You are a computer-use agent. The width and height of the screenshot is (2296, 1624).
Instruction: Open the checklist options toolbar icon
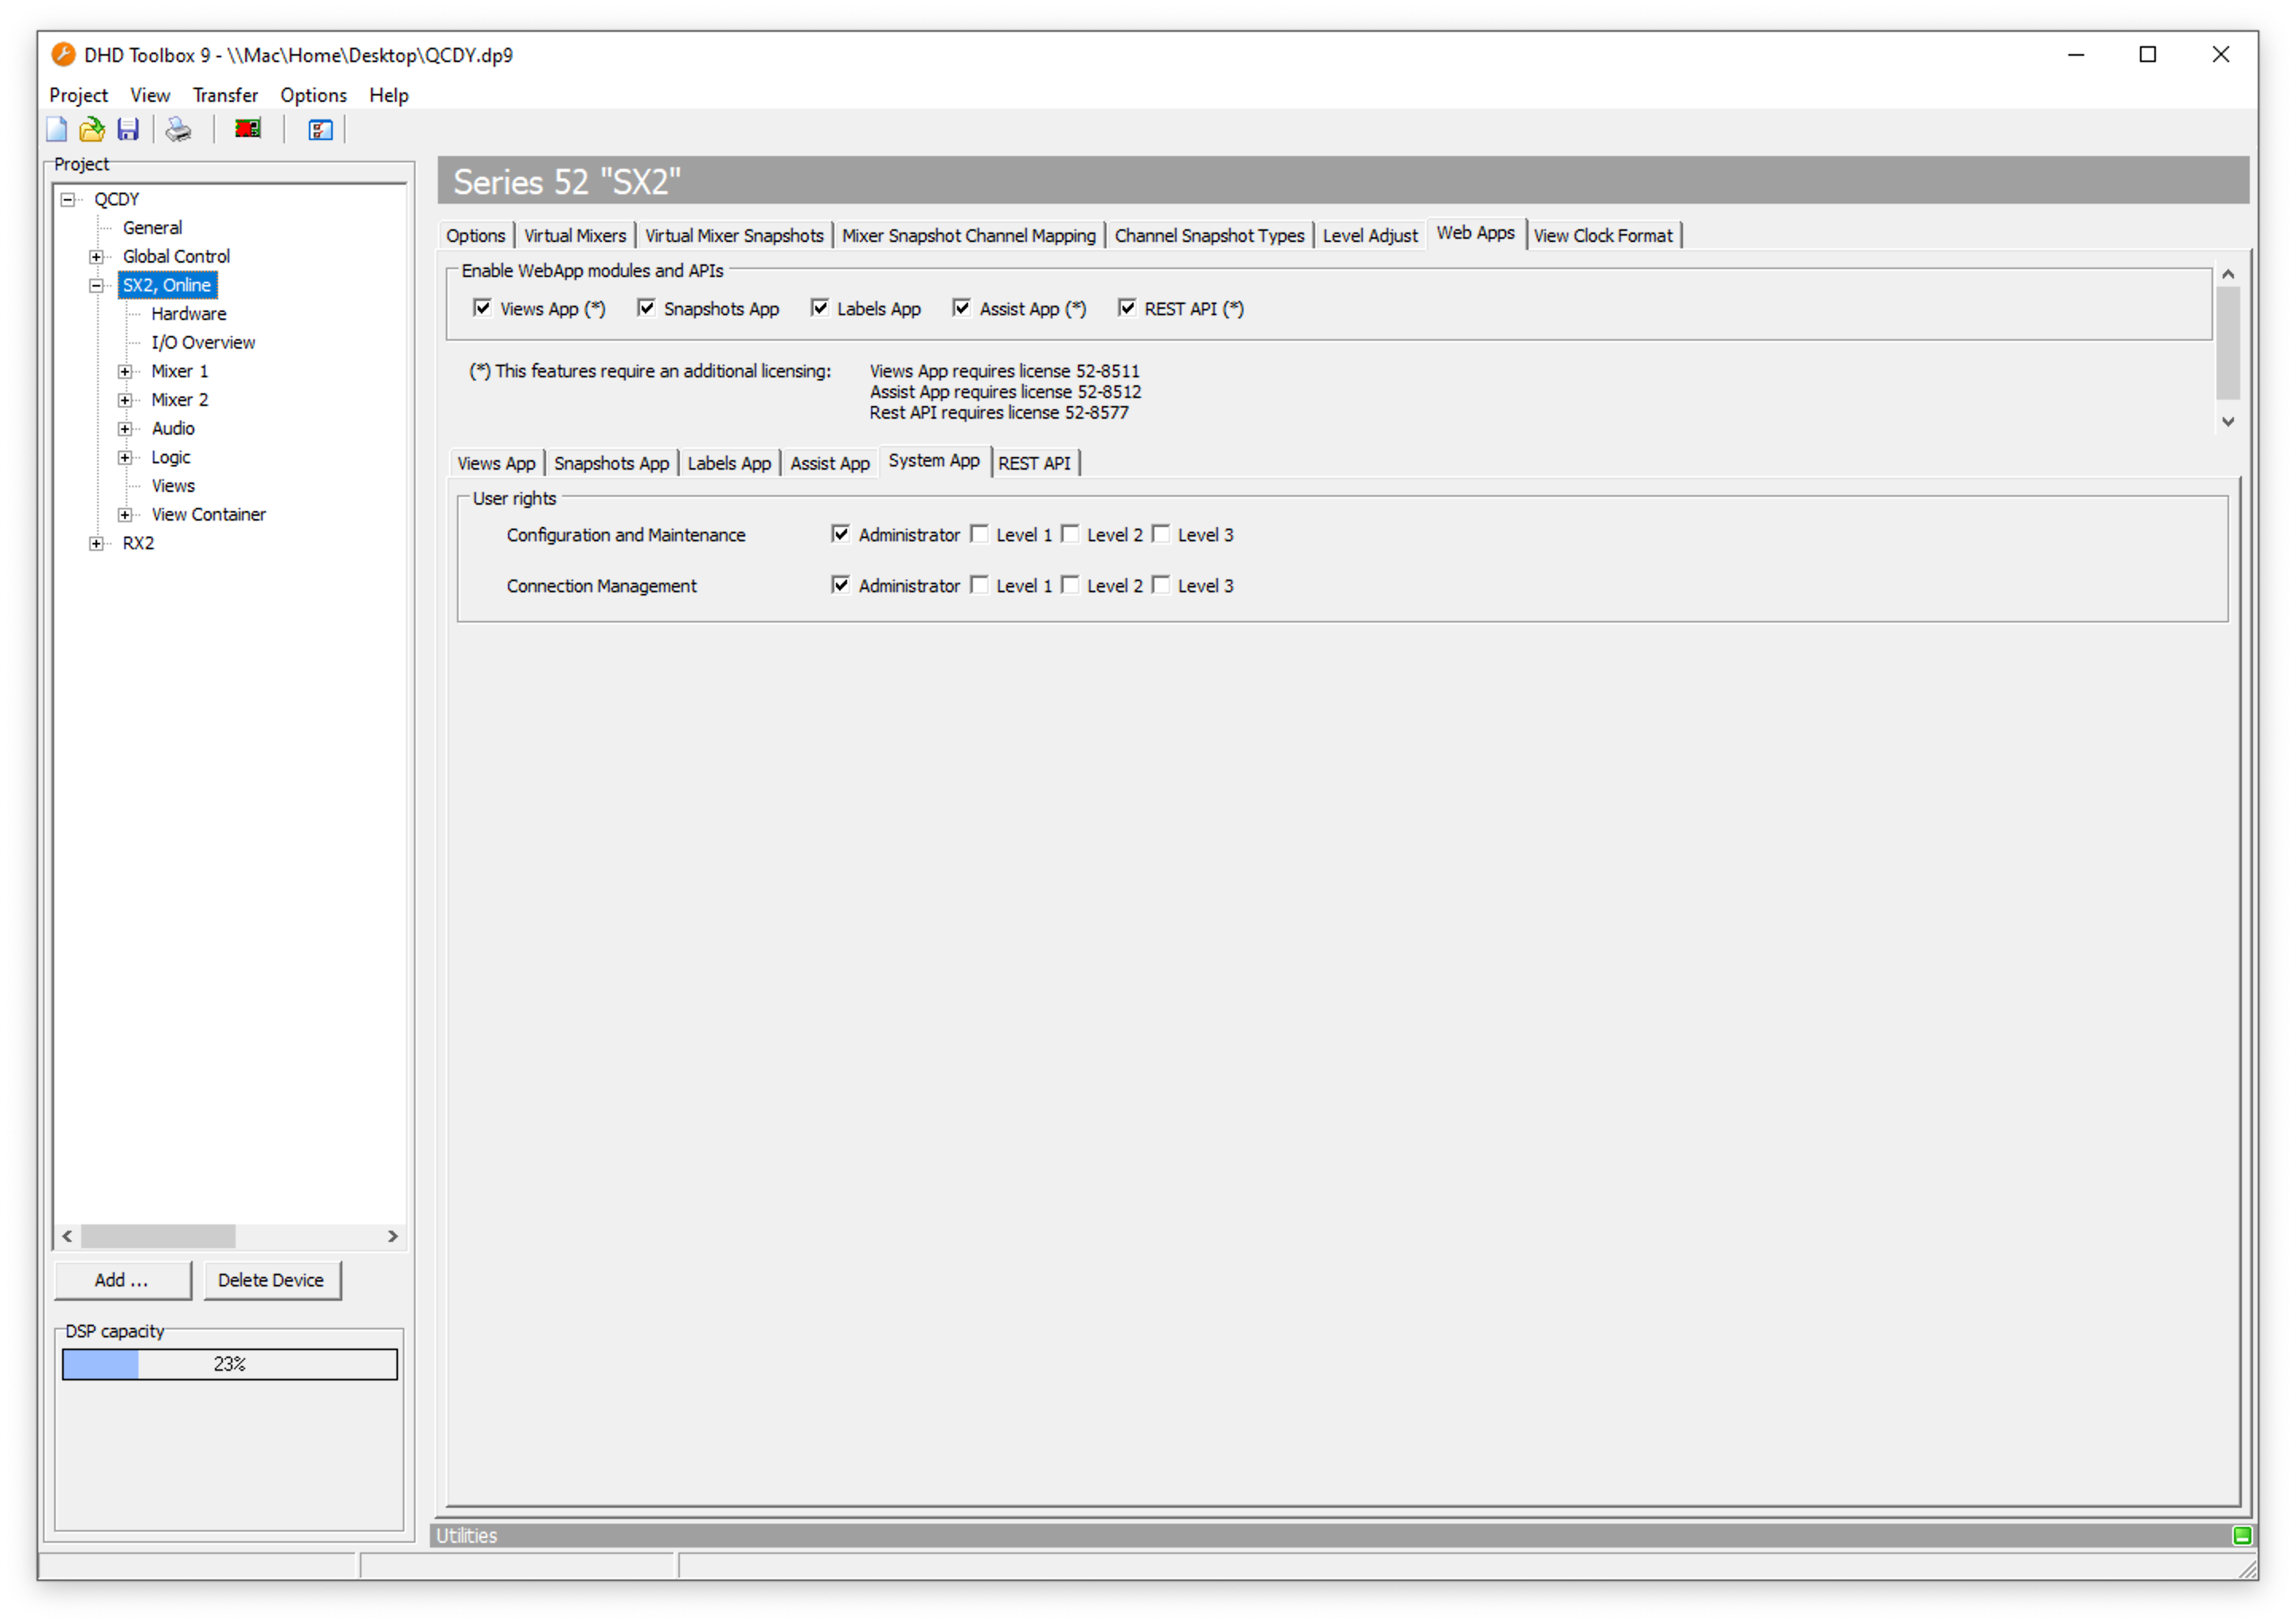(320, 129)
